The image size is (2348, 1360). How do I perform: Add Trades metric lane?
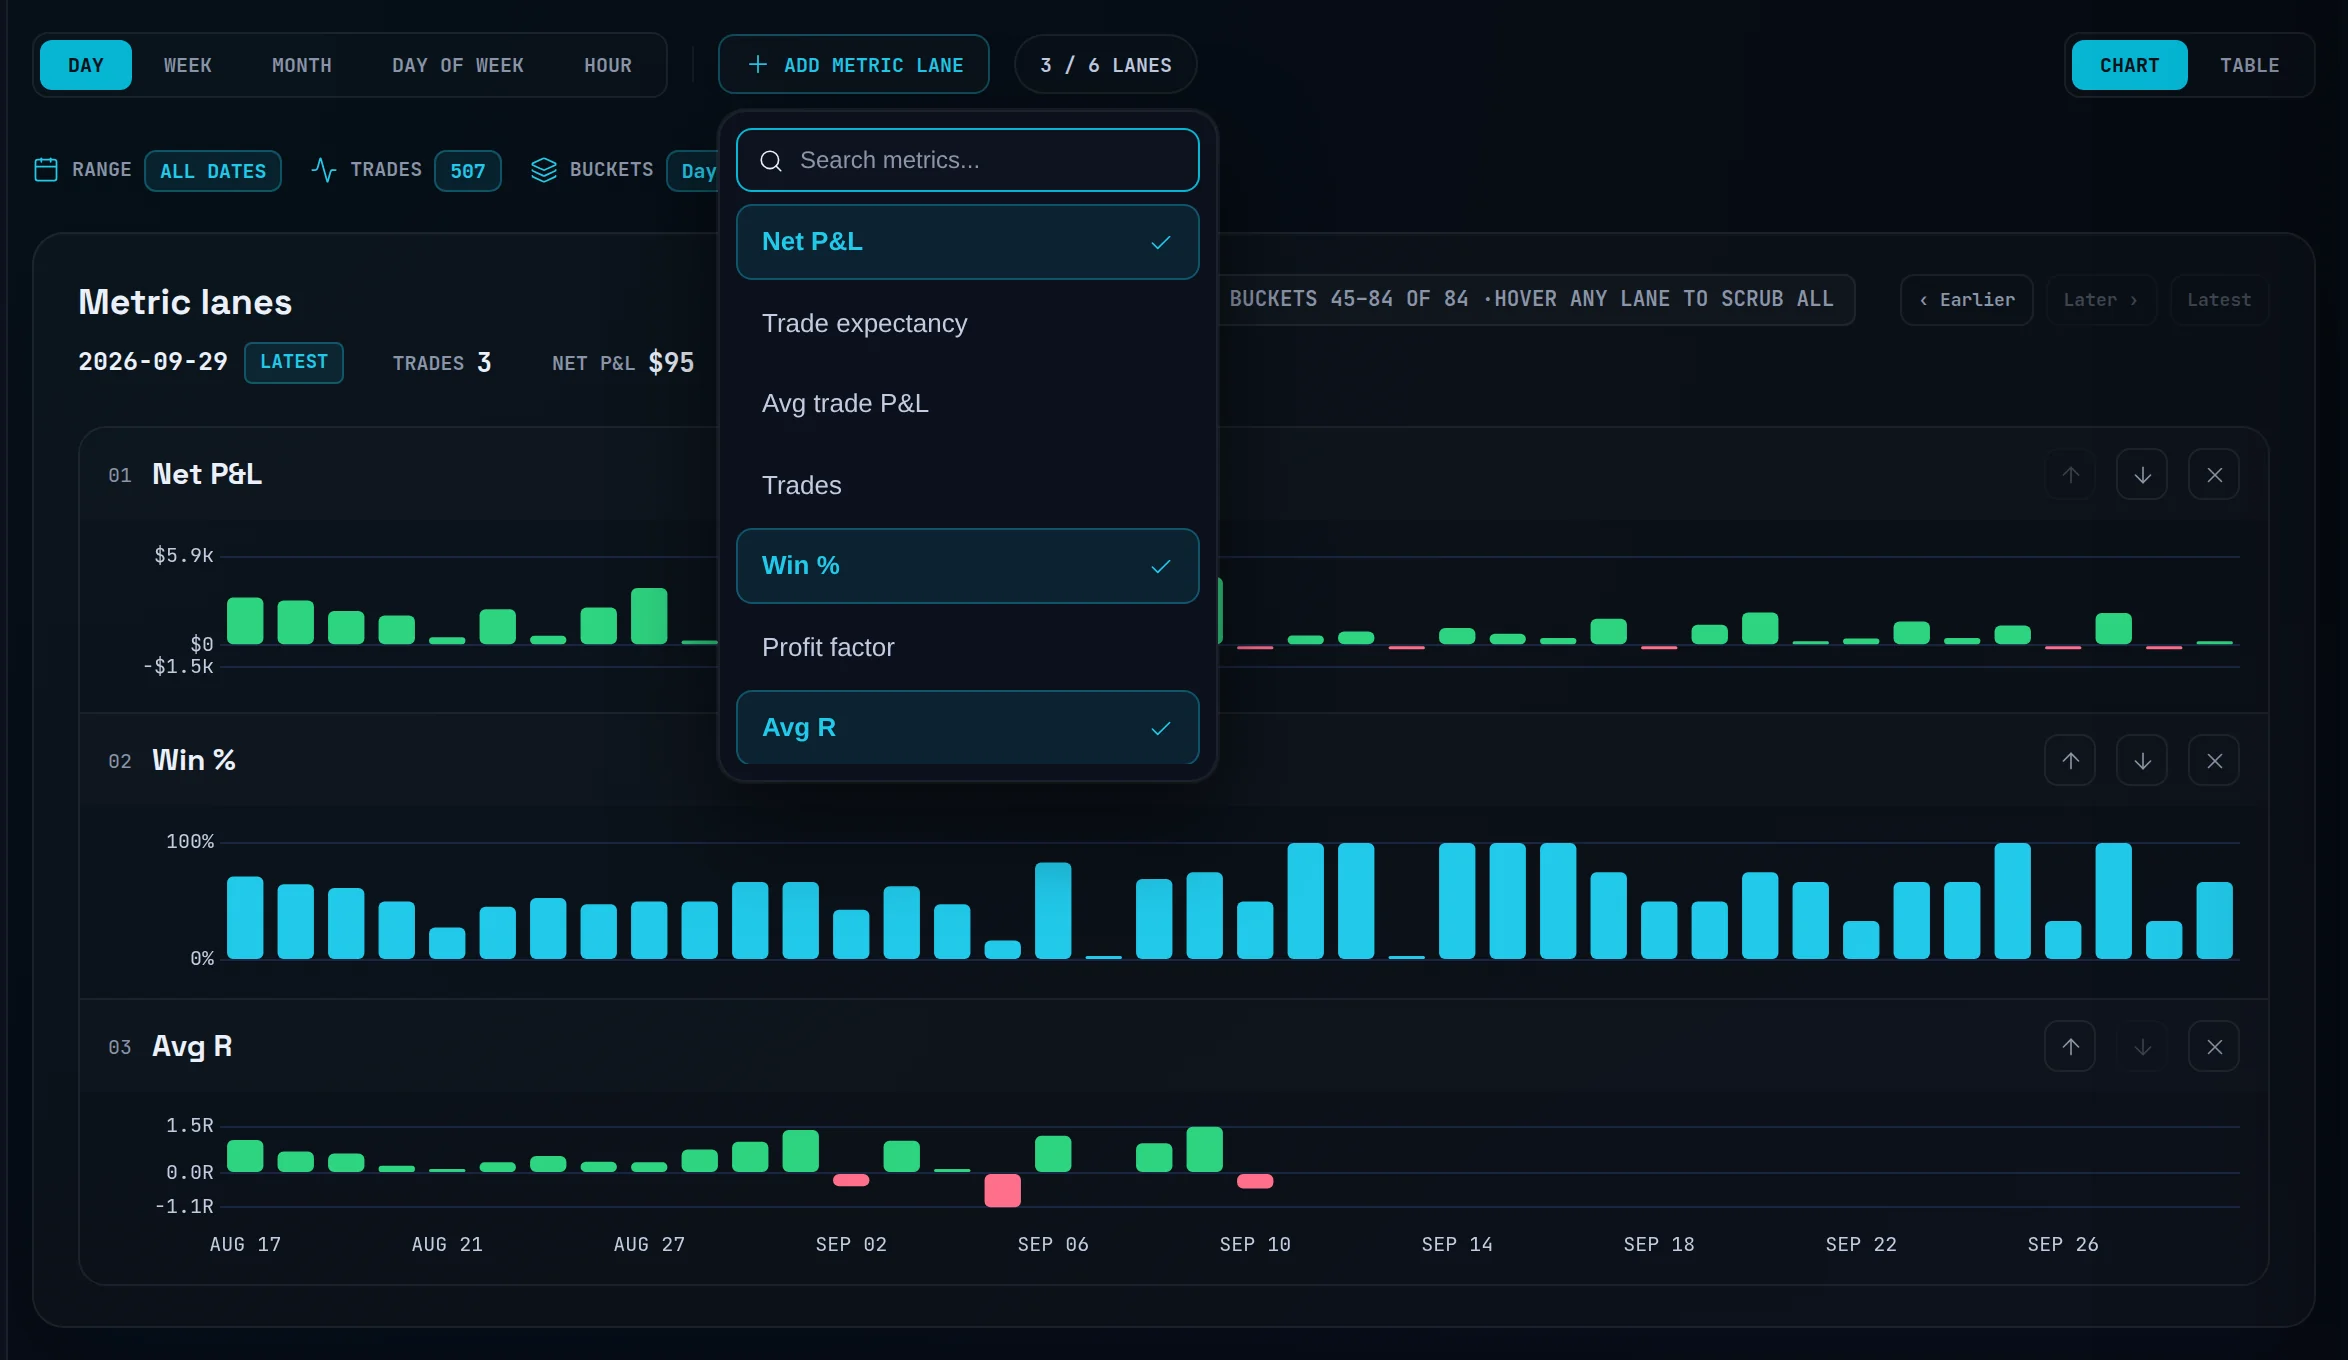pos(967,485)
